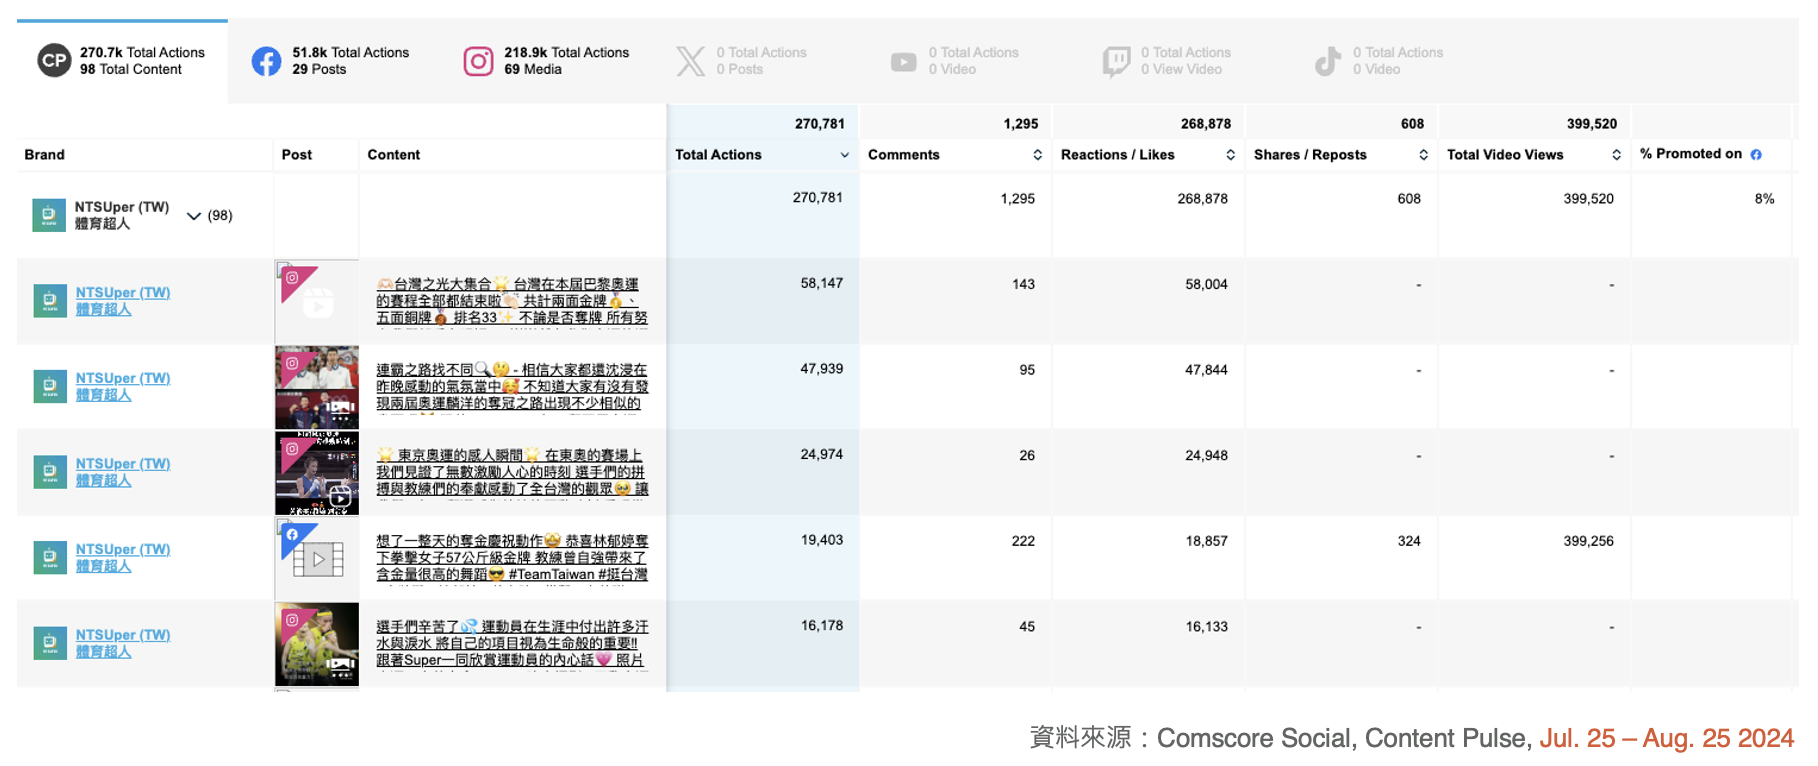Open the Instagram 218.9k Total Actions tab

(546, 61)
